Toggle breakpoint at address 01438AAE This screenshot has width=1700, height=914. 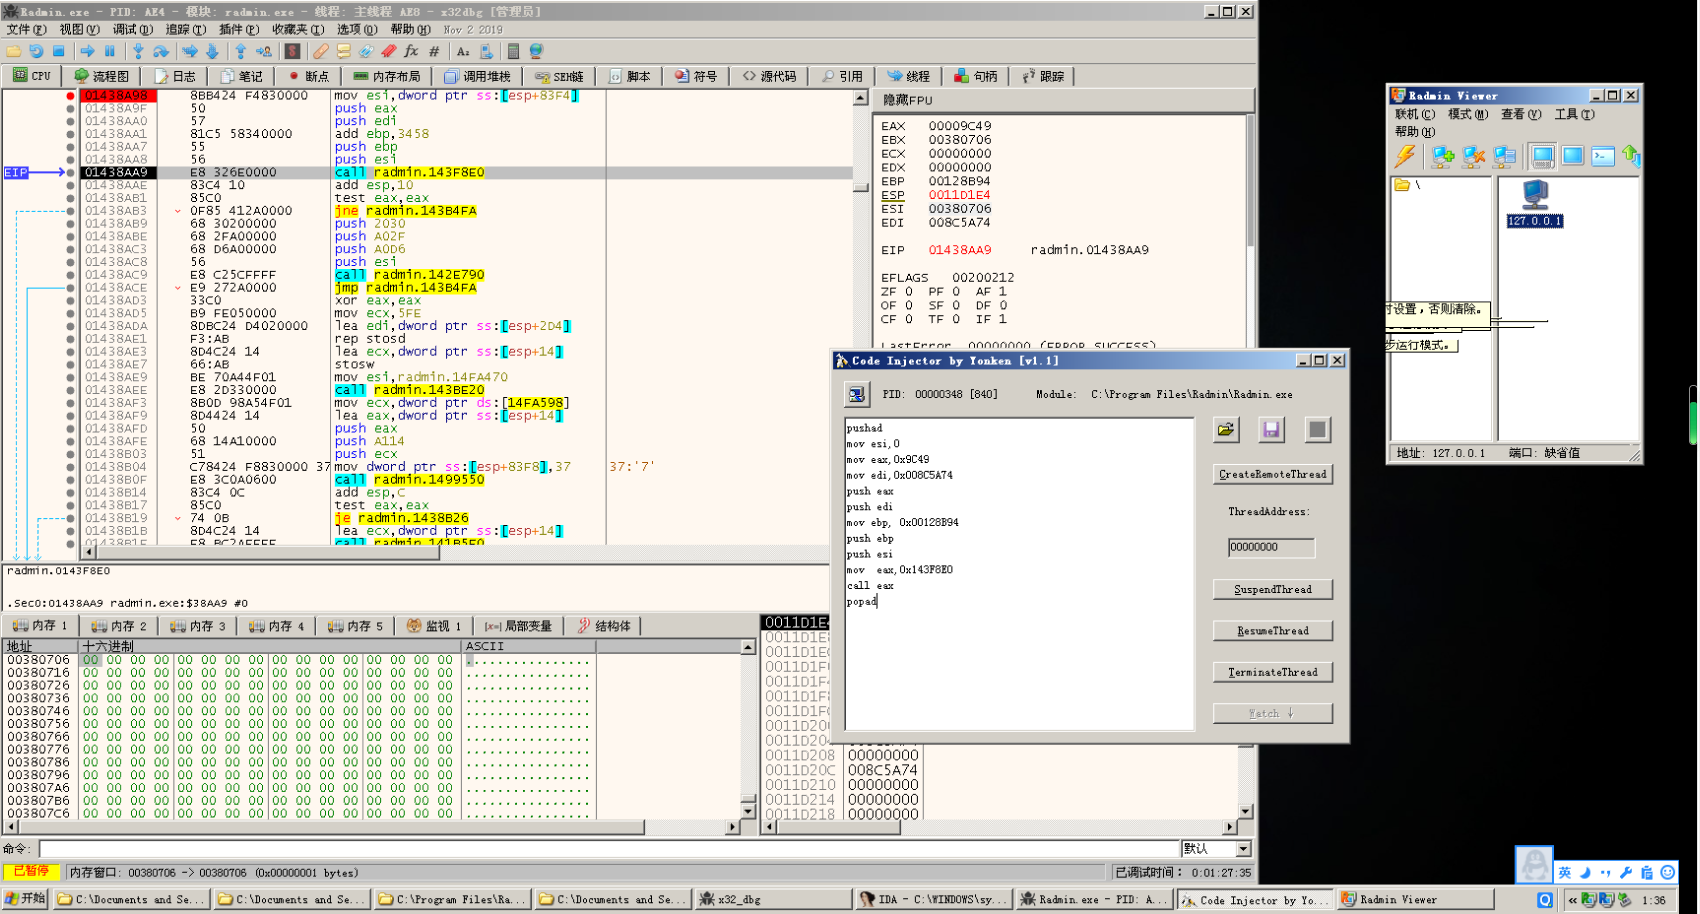(70, 185)
